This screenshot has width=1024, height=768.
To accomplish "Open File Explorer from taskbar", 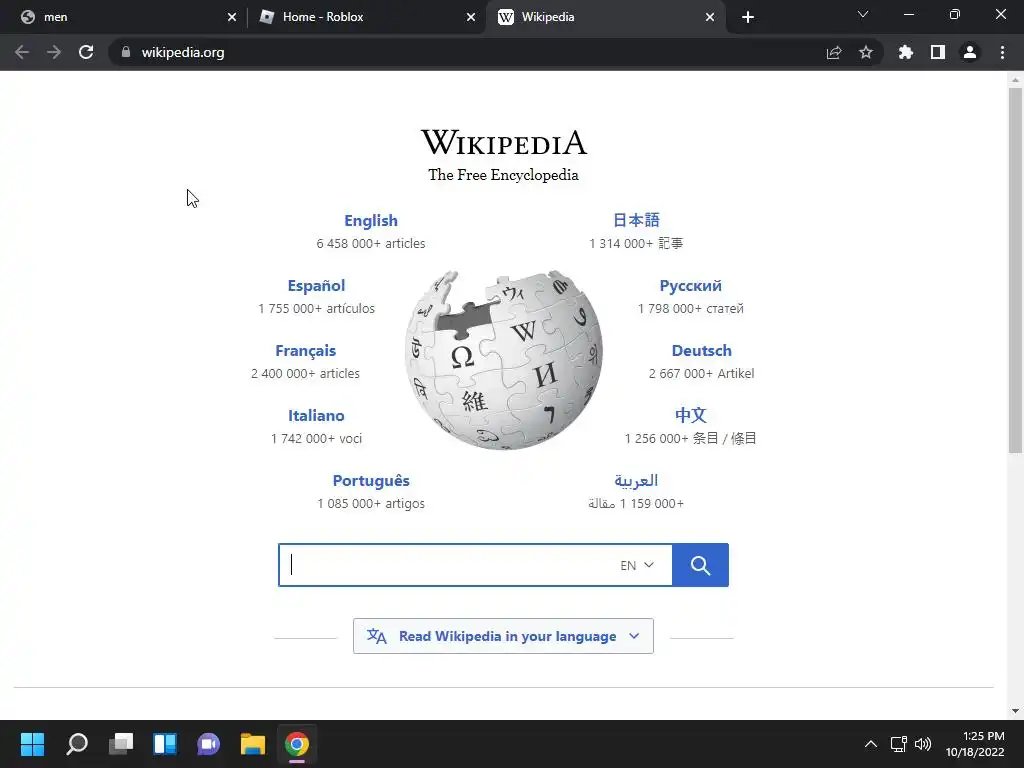I will 253,744.
